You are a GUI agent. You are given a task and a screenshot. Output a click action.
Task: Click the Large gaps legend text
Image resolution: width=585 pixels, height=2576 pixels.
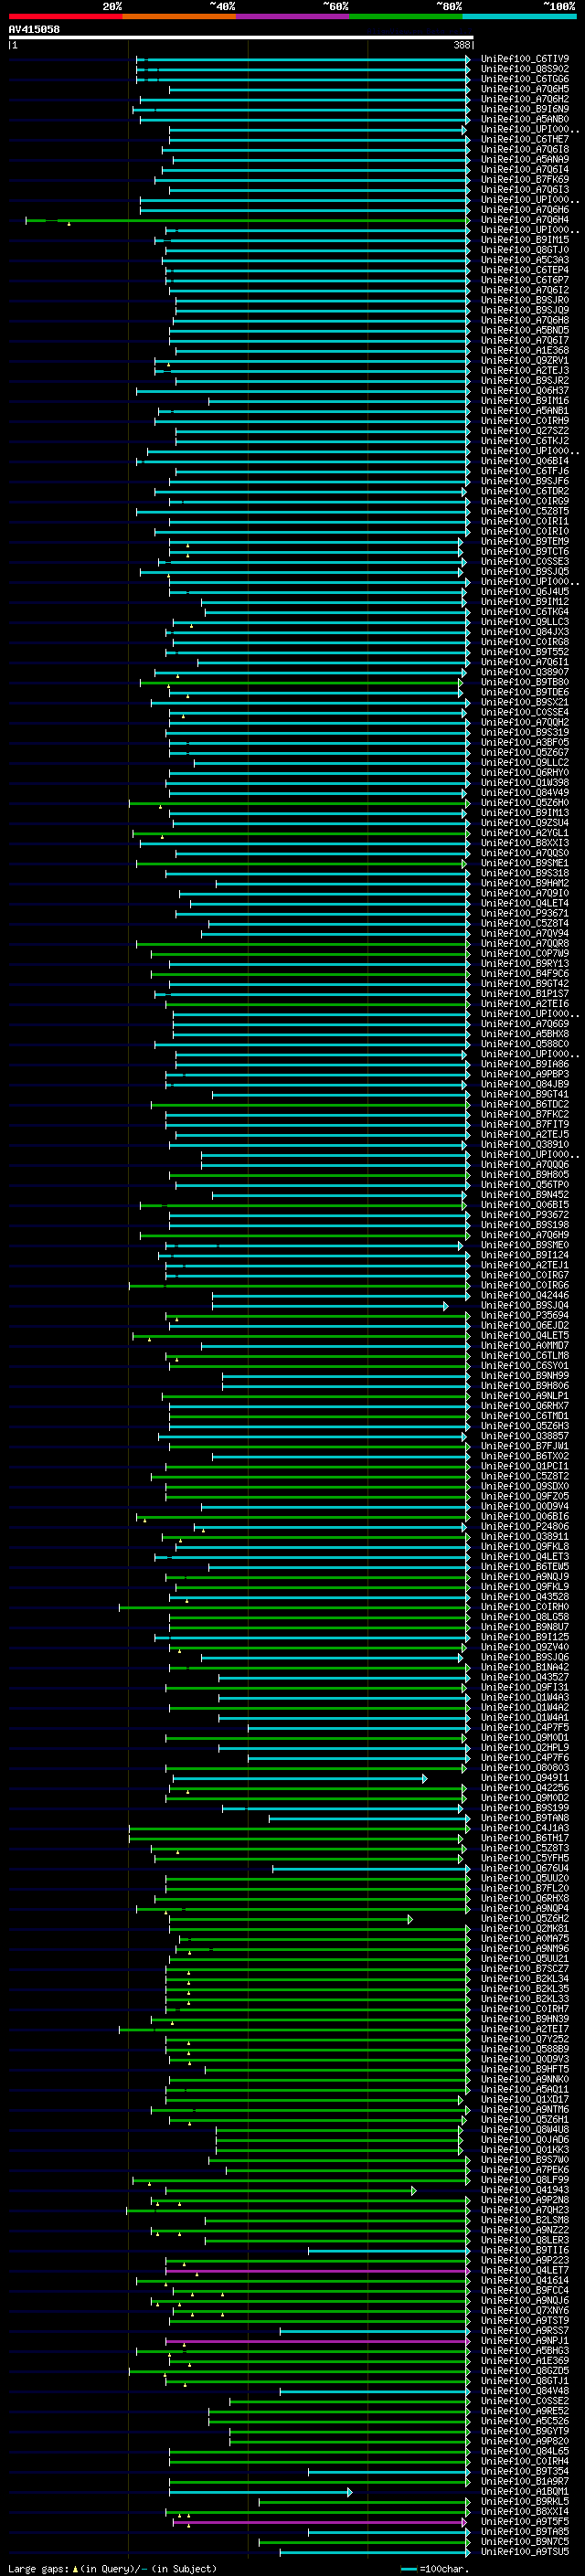coord(112,2568)
